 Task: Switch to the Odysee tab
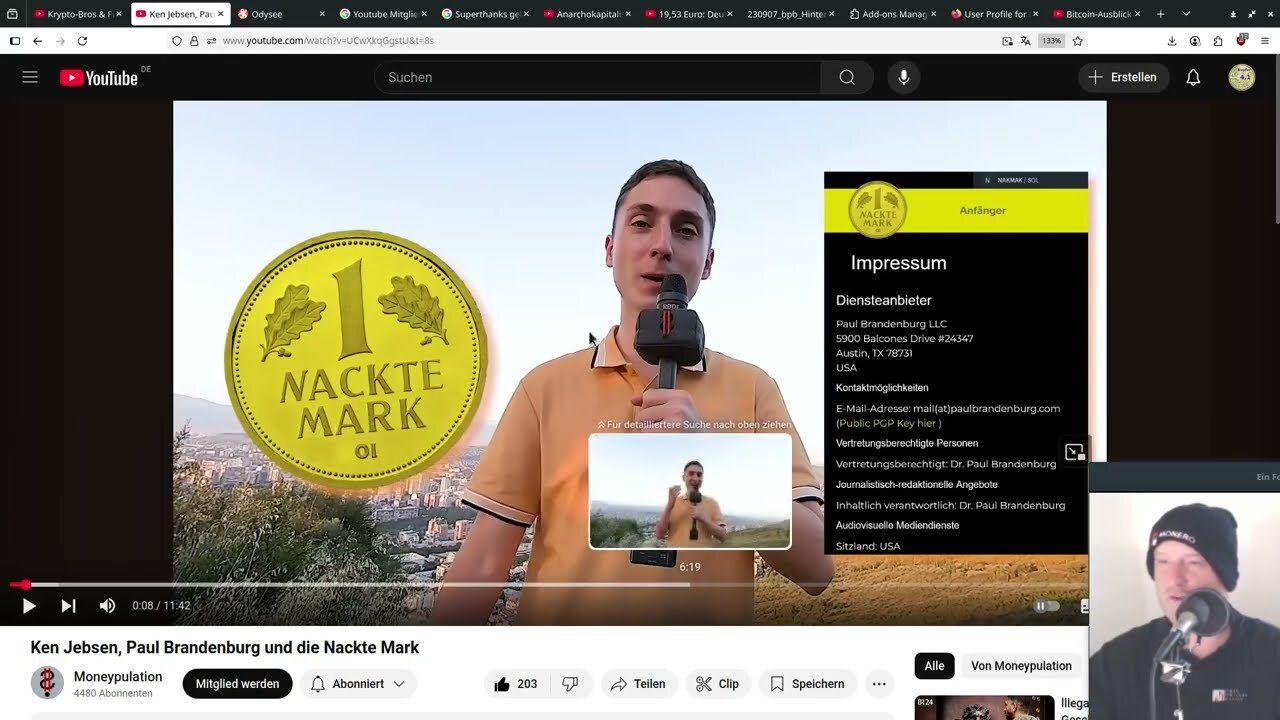click(x=281, y=14)
